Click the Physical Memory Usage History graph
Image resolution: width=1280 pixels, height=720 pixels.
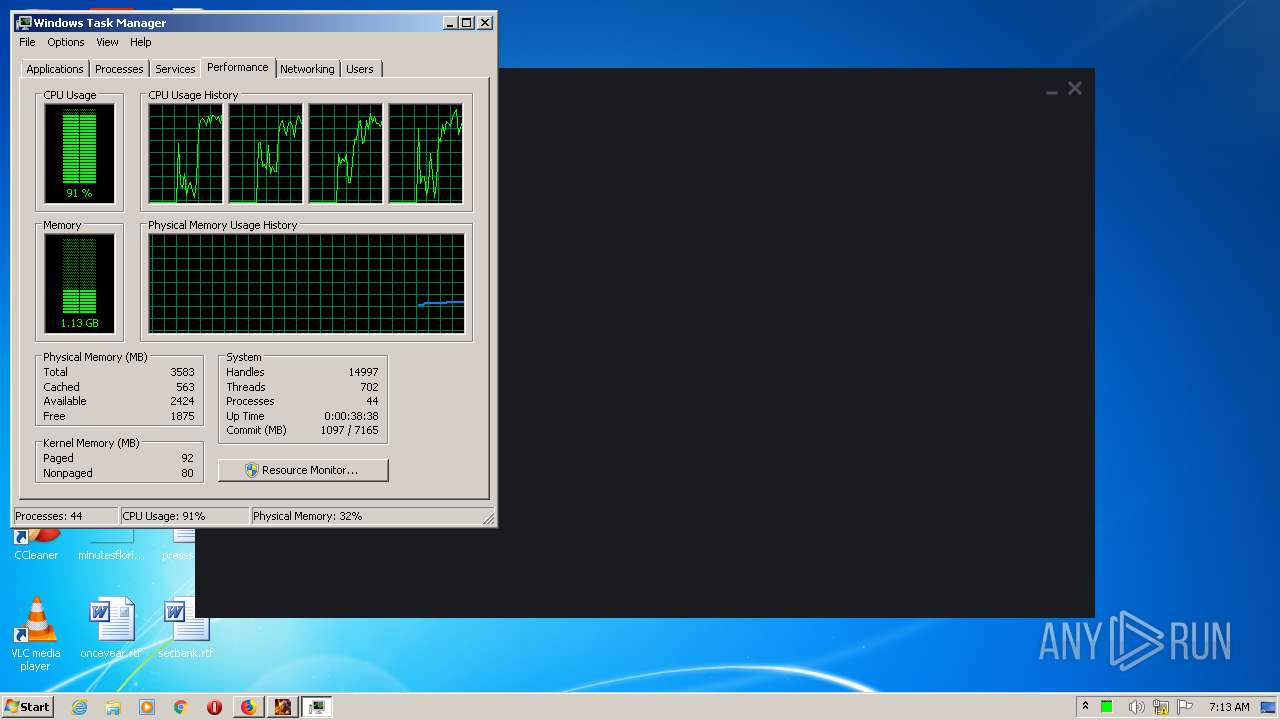coord(306,284)
